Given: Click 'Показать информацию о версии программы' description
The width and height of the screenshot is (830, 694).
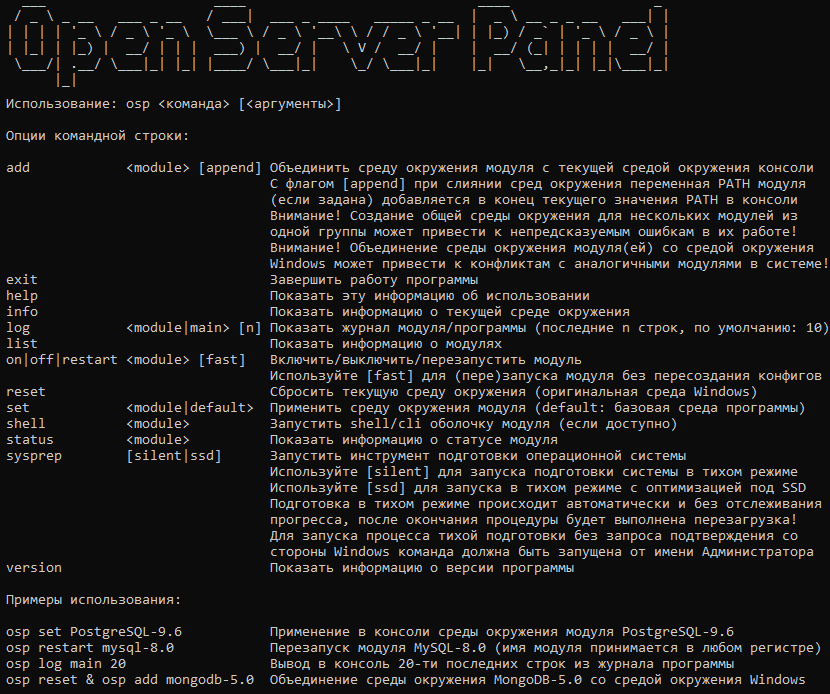Looking at the screenshot, I should click(x=422, y=567).
